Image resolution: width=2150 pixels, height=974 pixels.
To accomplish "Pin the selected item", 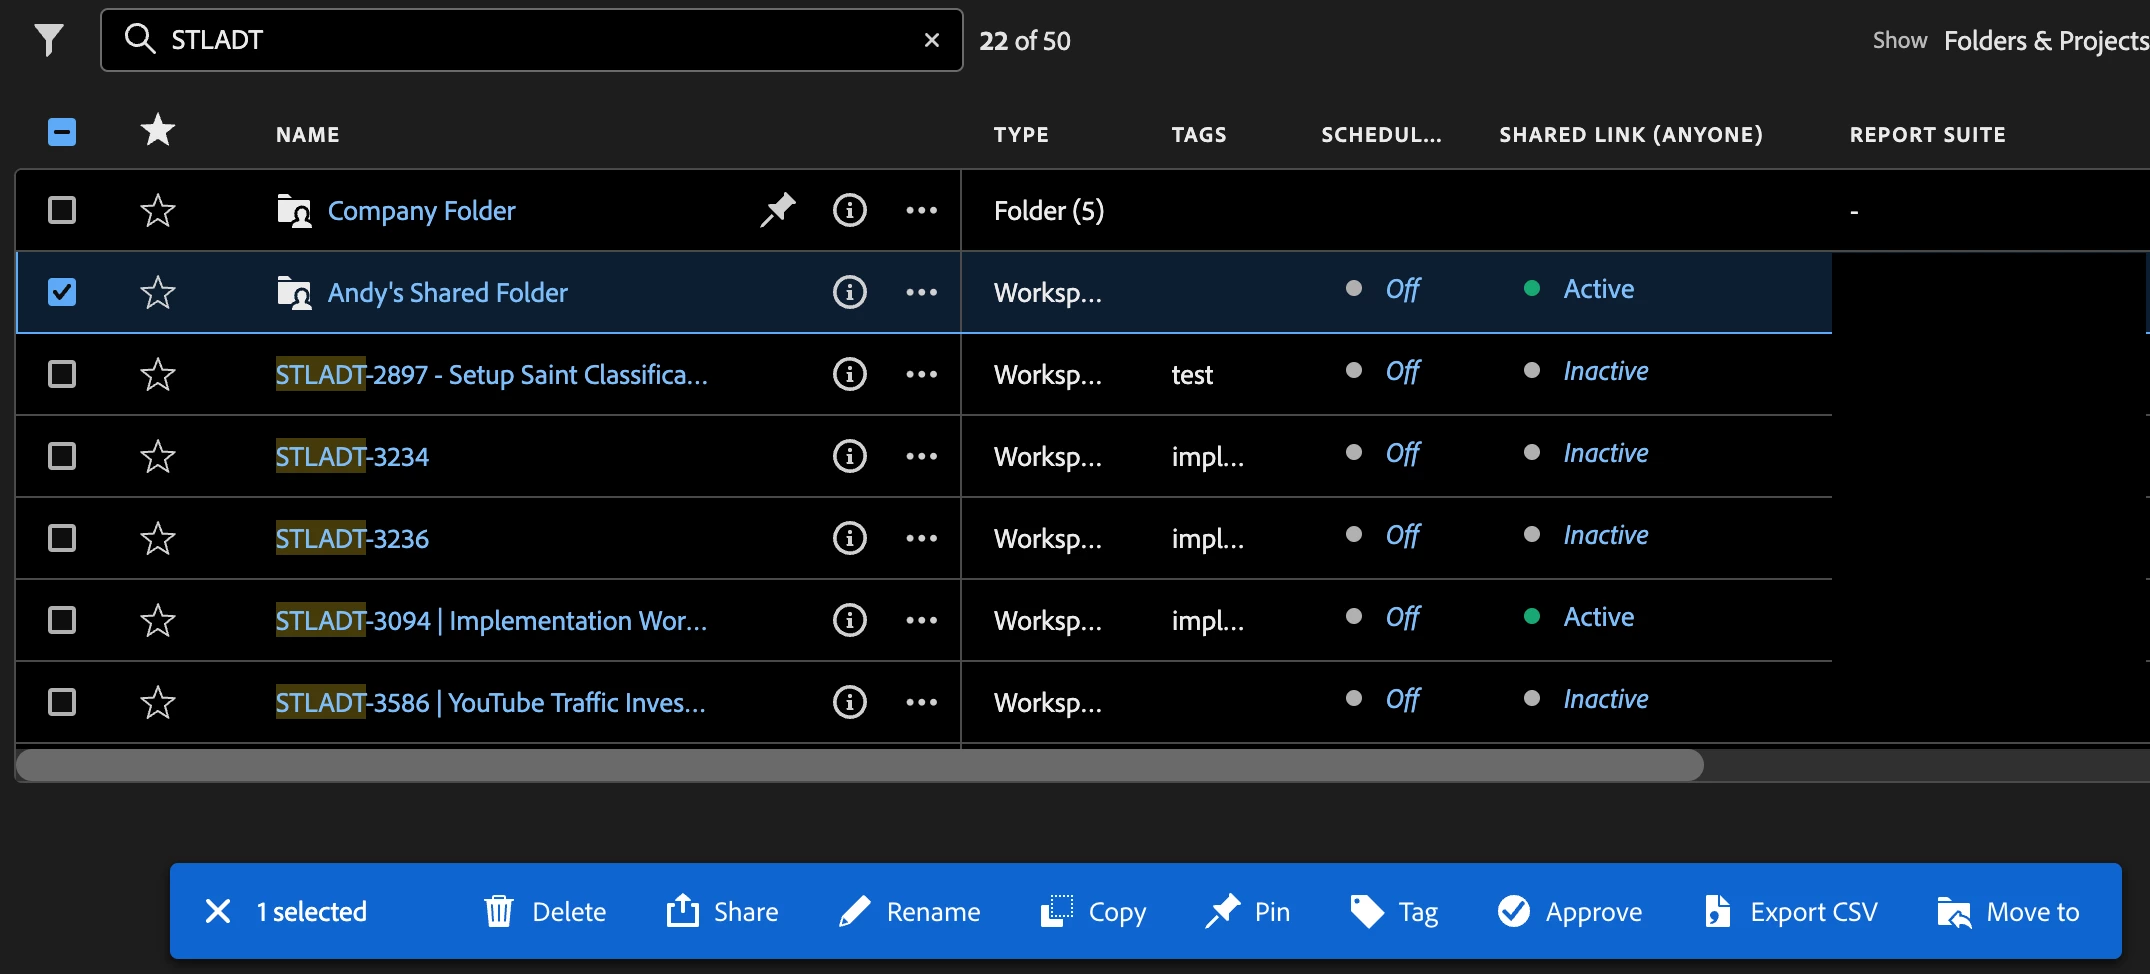I will 1248,911.
